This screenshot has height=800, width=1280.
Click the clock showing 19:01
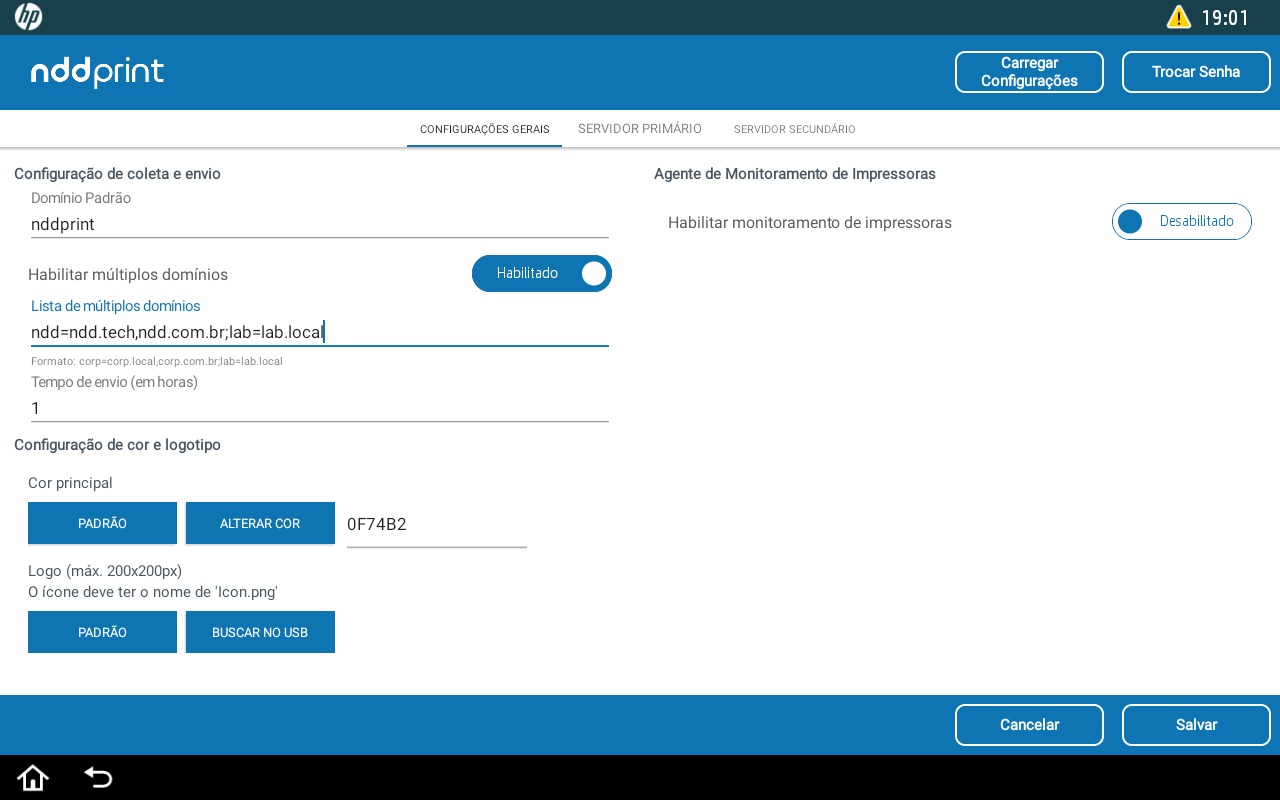[1225, 17]
